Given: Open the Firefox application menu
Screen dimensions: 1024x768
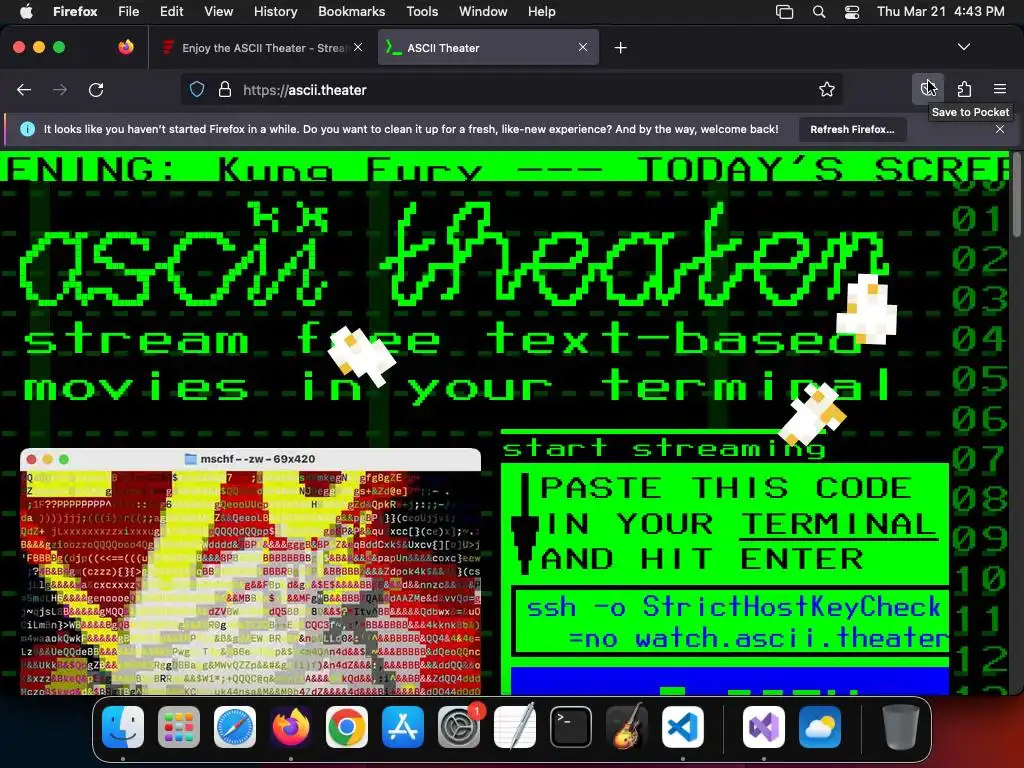Looking at the screenshot, I should tap(75, 11).
